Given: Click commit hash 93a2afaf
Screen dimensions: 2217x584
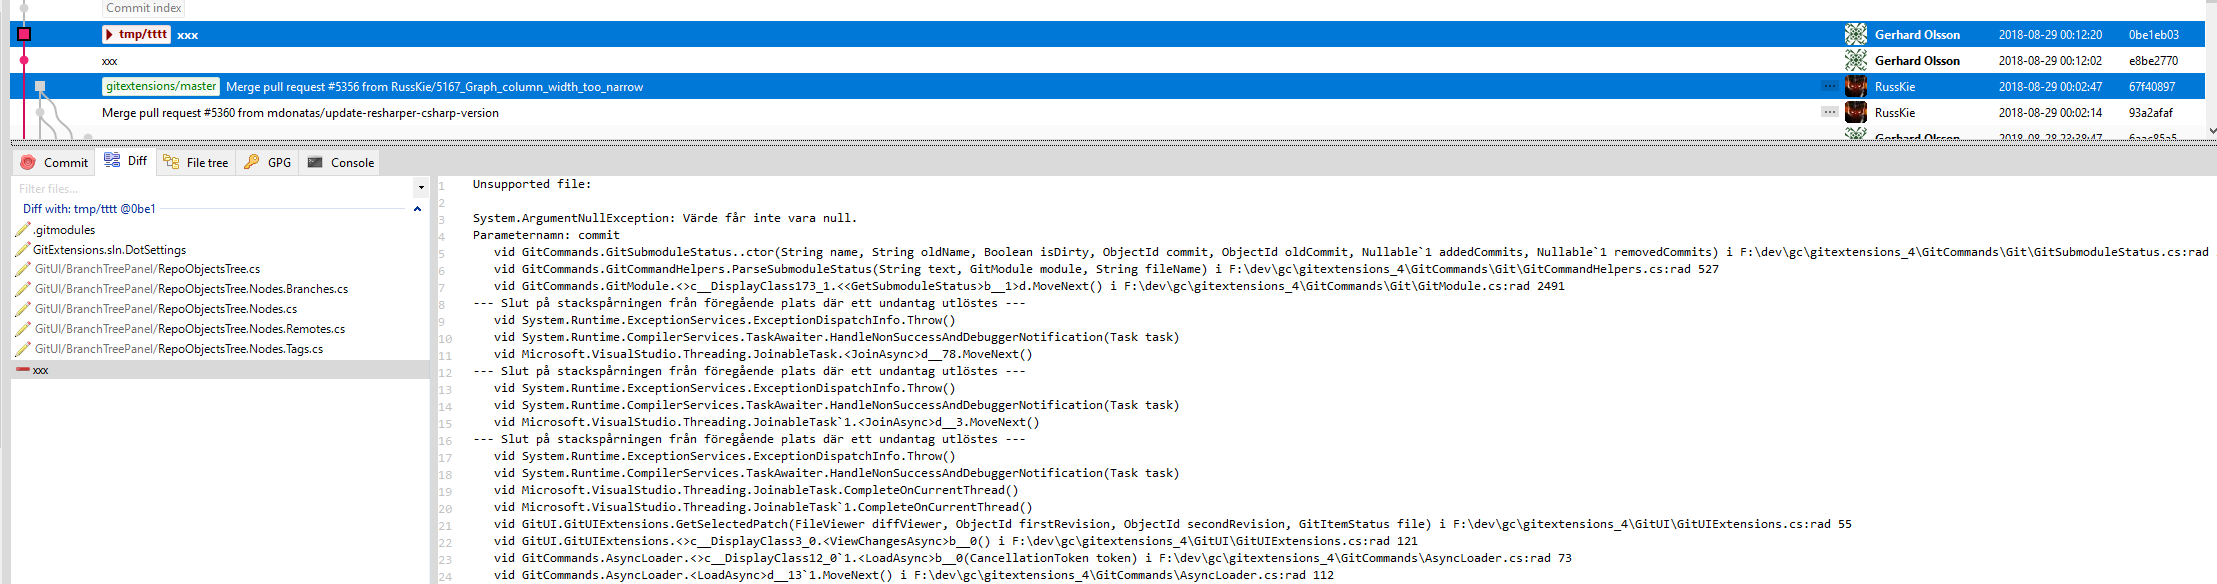Looking at the screenshot, I should point(2151,113).
